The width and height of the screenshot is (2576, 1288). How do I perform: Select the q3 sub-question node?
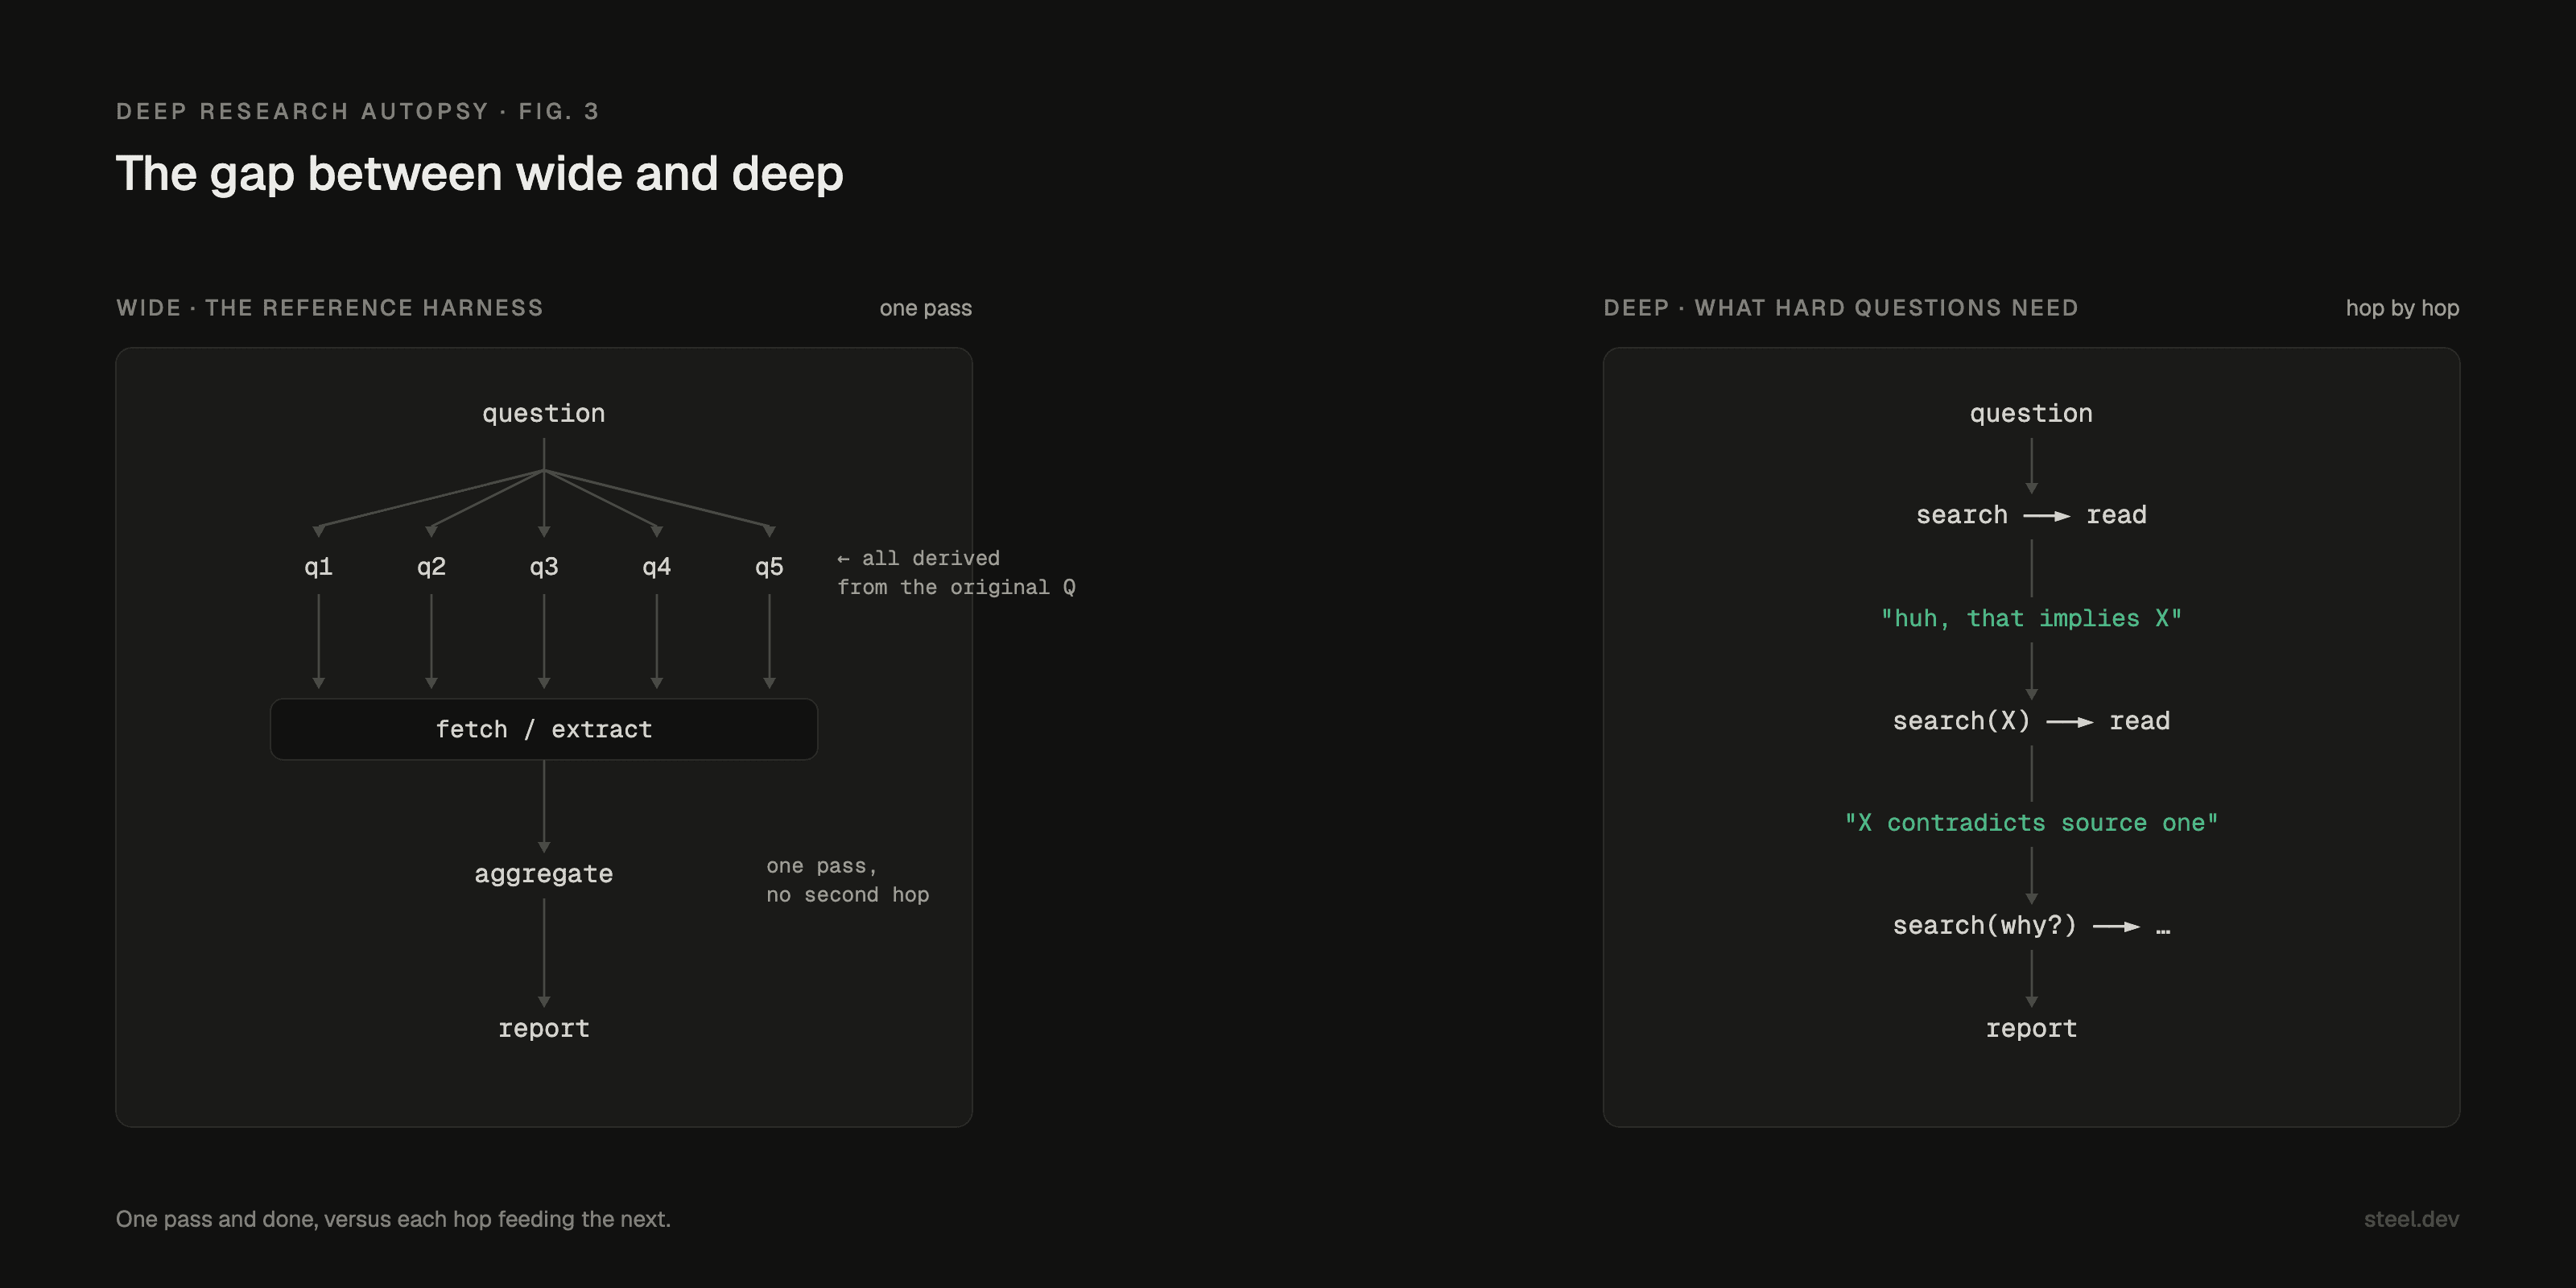(543, 567)
